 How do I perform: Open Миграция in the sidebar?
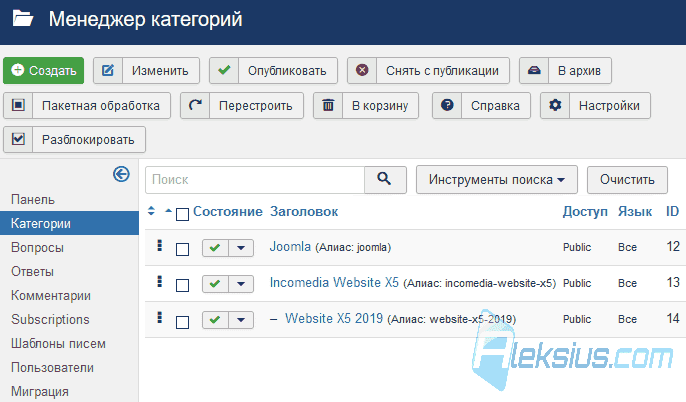tap(40, 392)
